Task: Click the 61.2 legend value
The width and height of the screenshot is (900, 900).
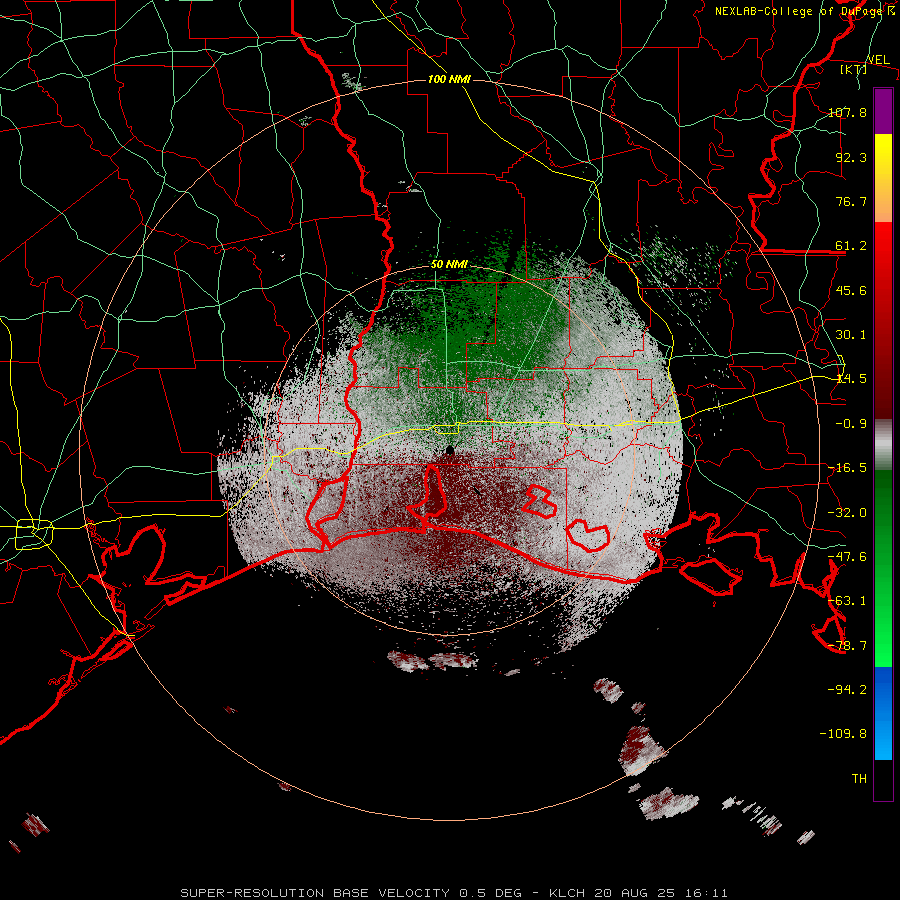Action: [851, 246]
